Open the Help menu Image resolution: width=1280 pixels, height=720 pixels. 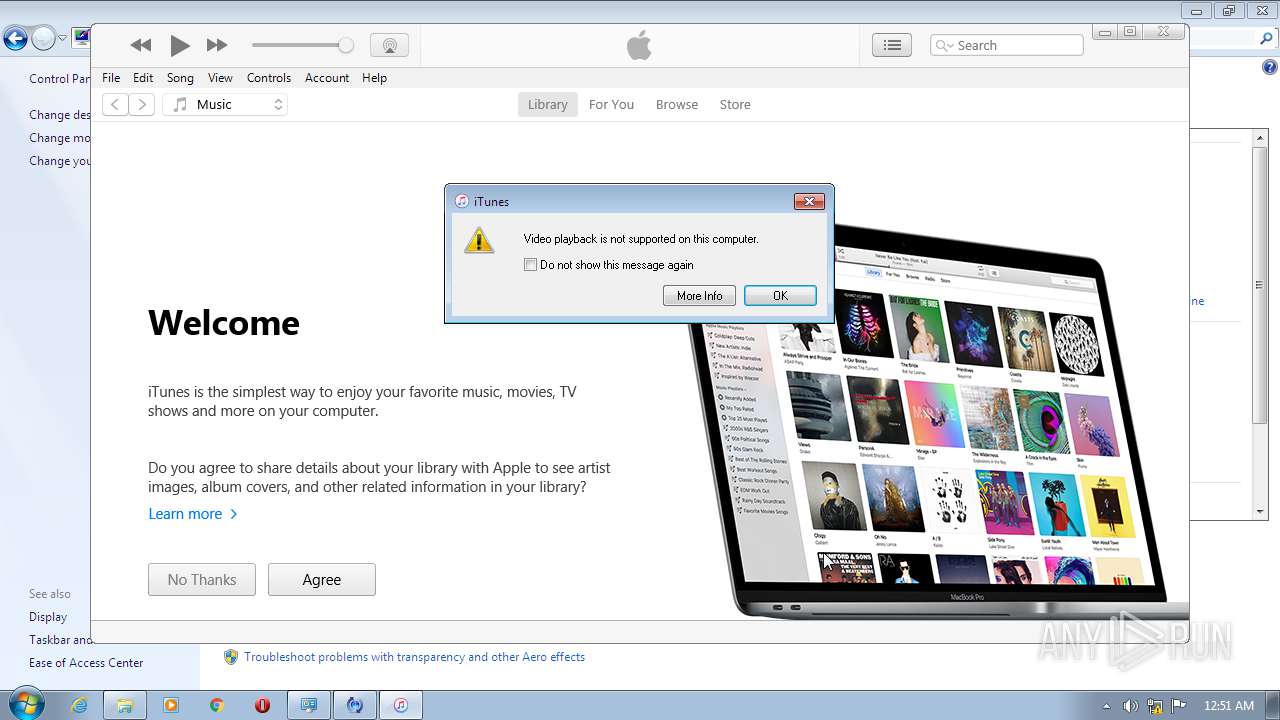pyautogui.click(x=374, y=77)
